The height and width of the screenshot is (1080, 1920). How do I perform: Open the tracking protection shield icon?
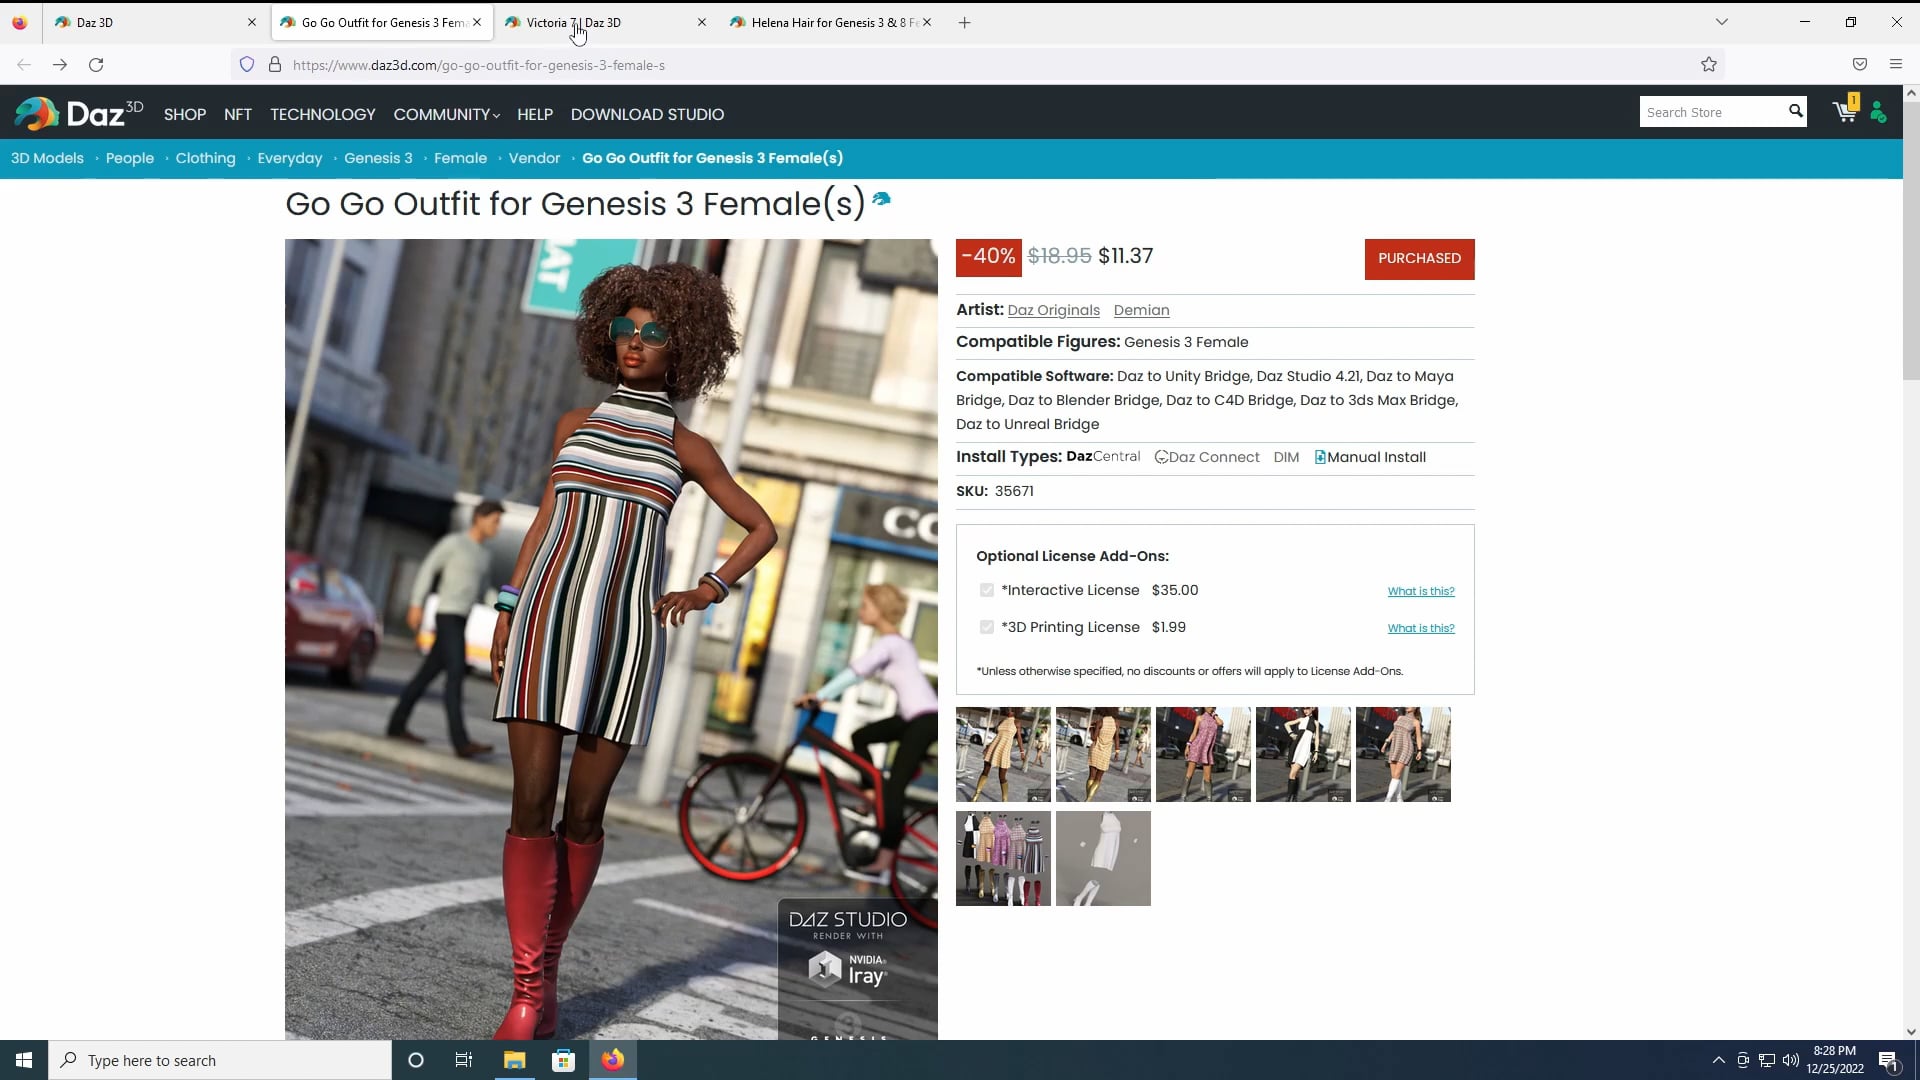click(x=246, y=64)
